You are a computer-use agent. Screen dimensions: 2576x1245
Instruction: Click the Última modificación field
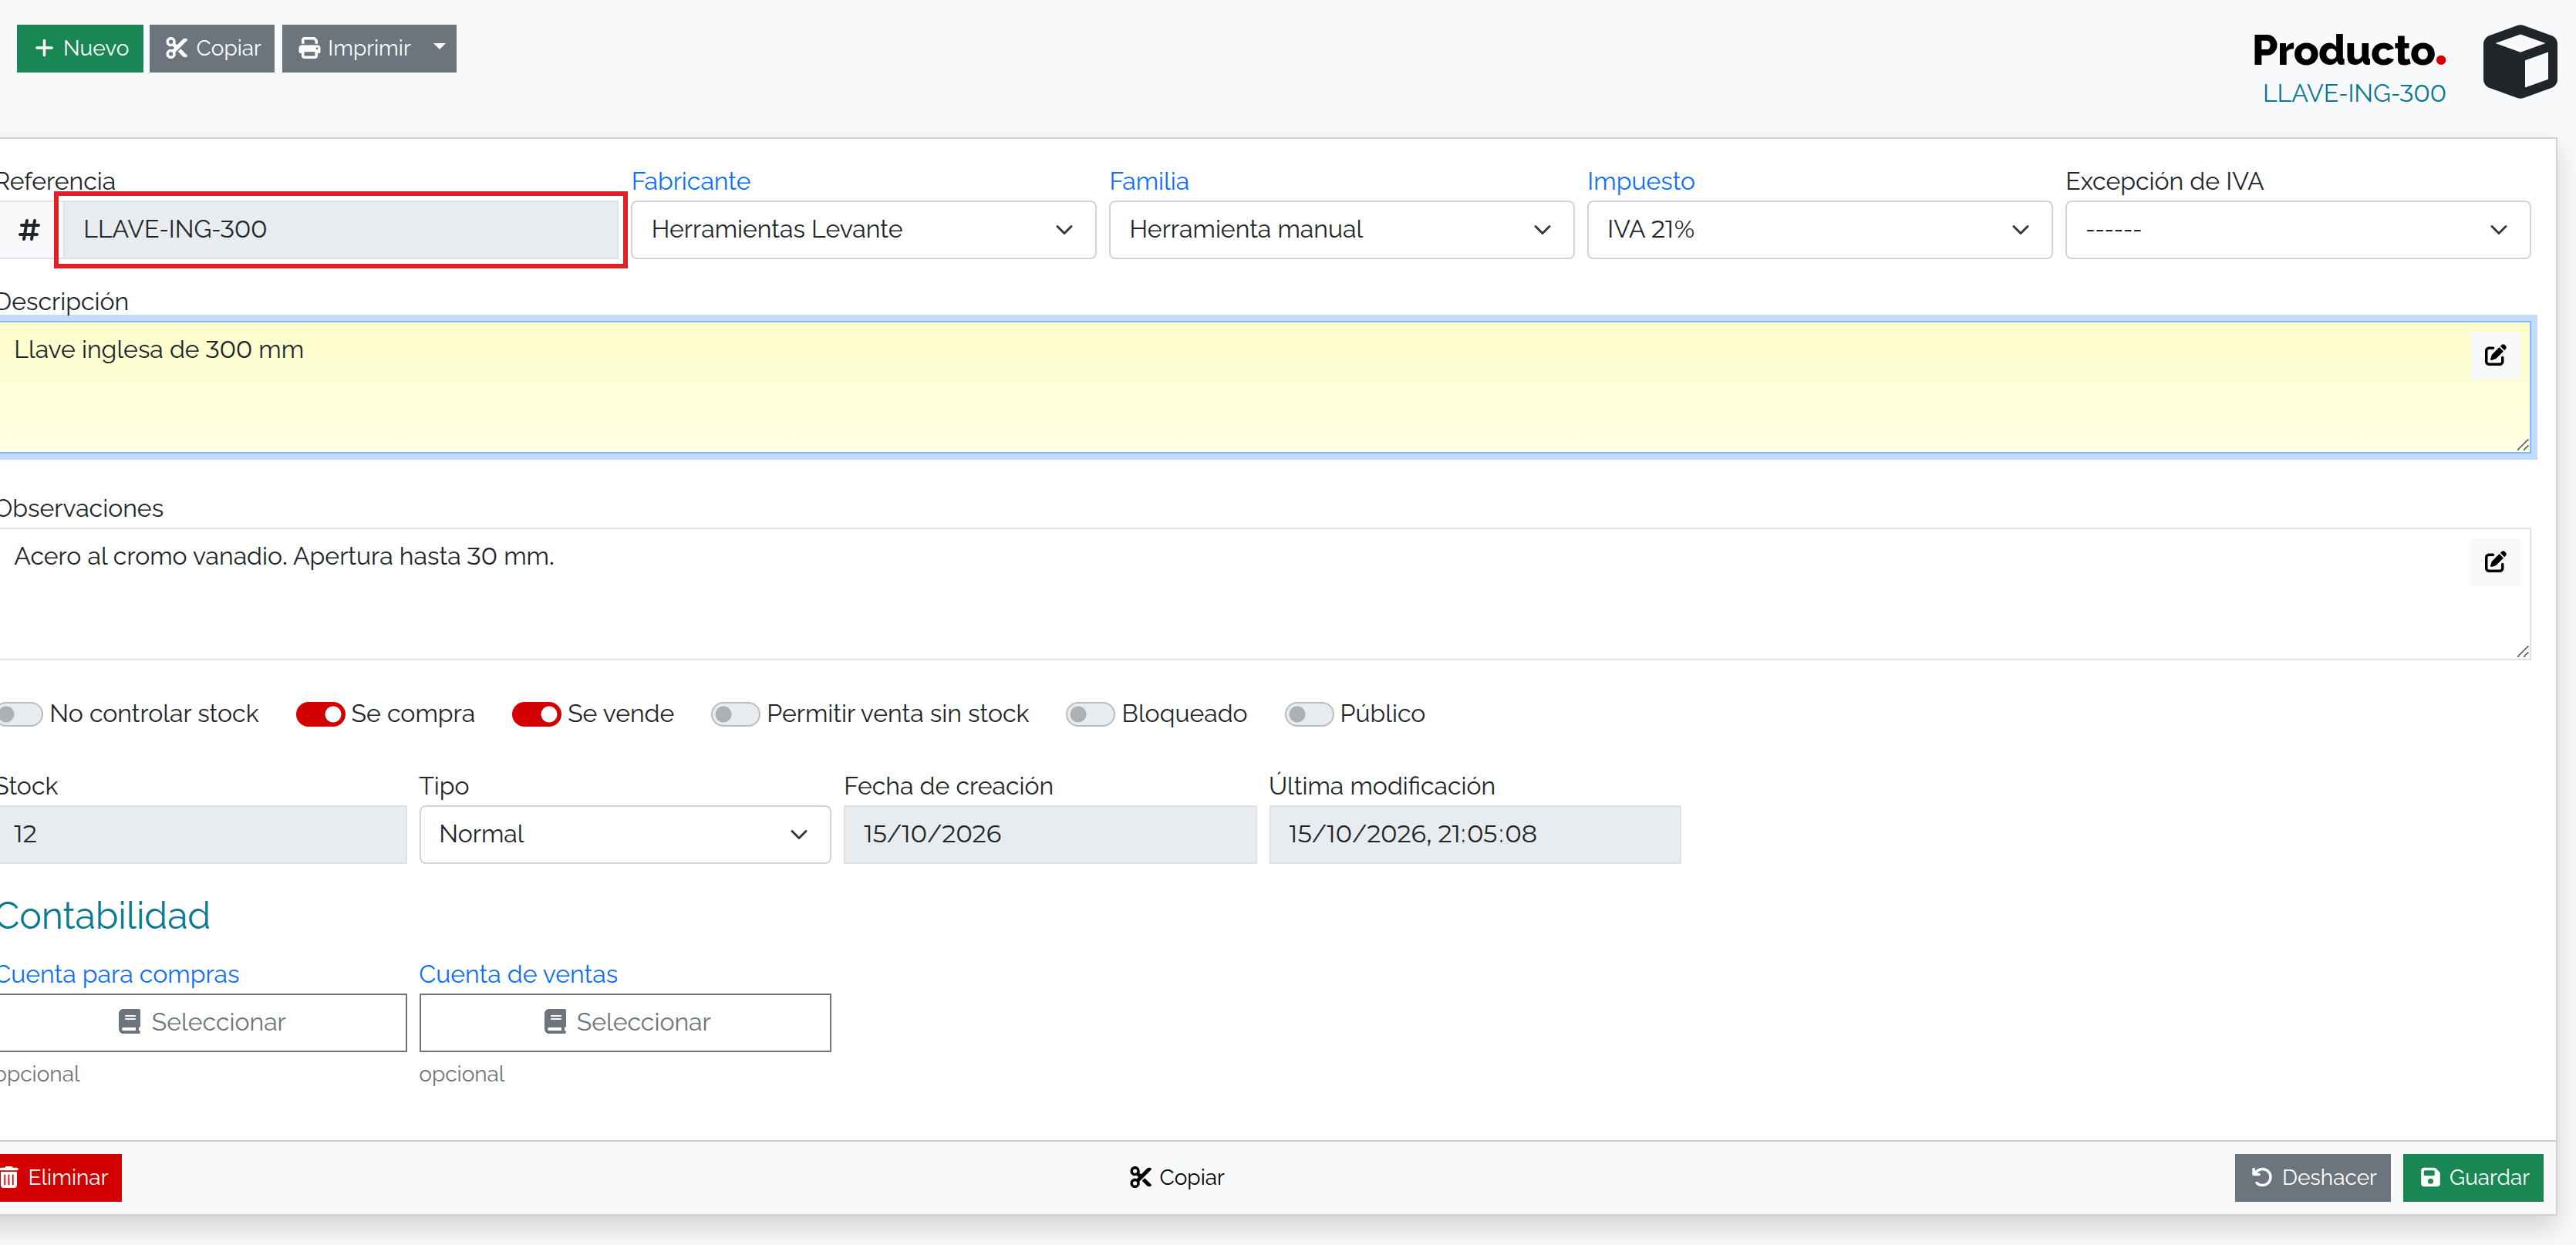point(1475,834)
